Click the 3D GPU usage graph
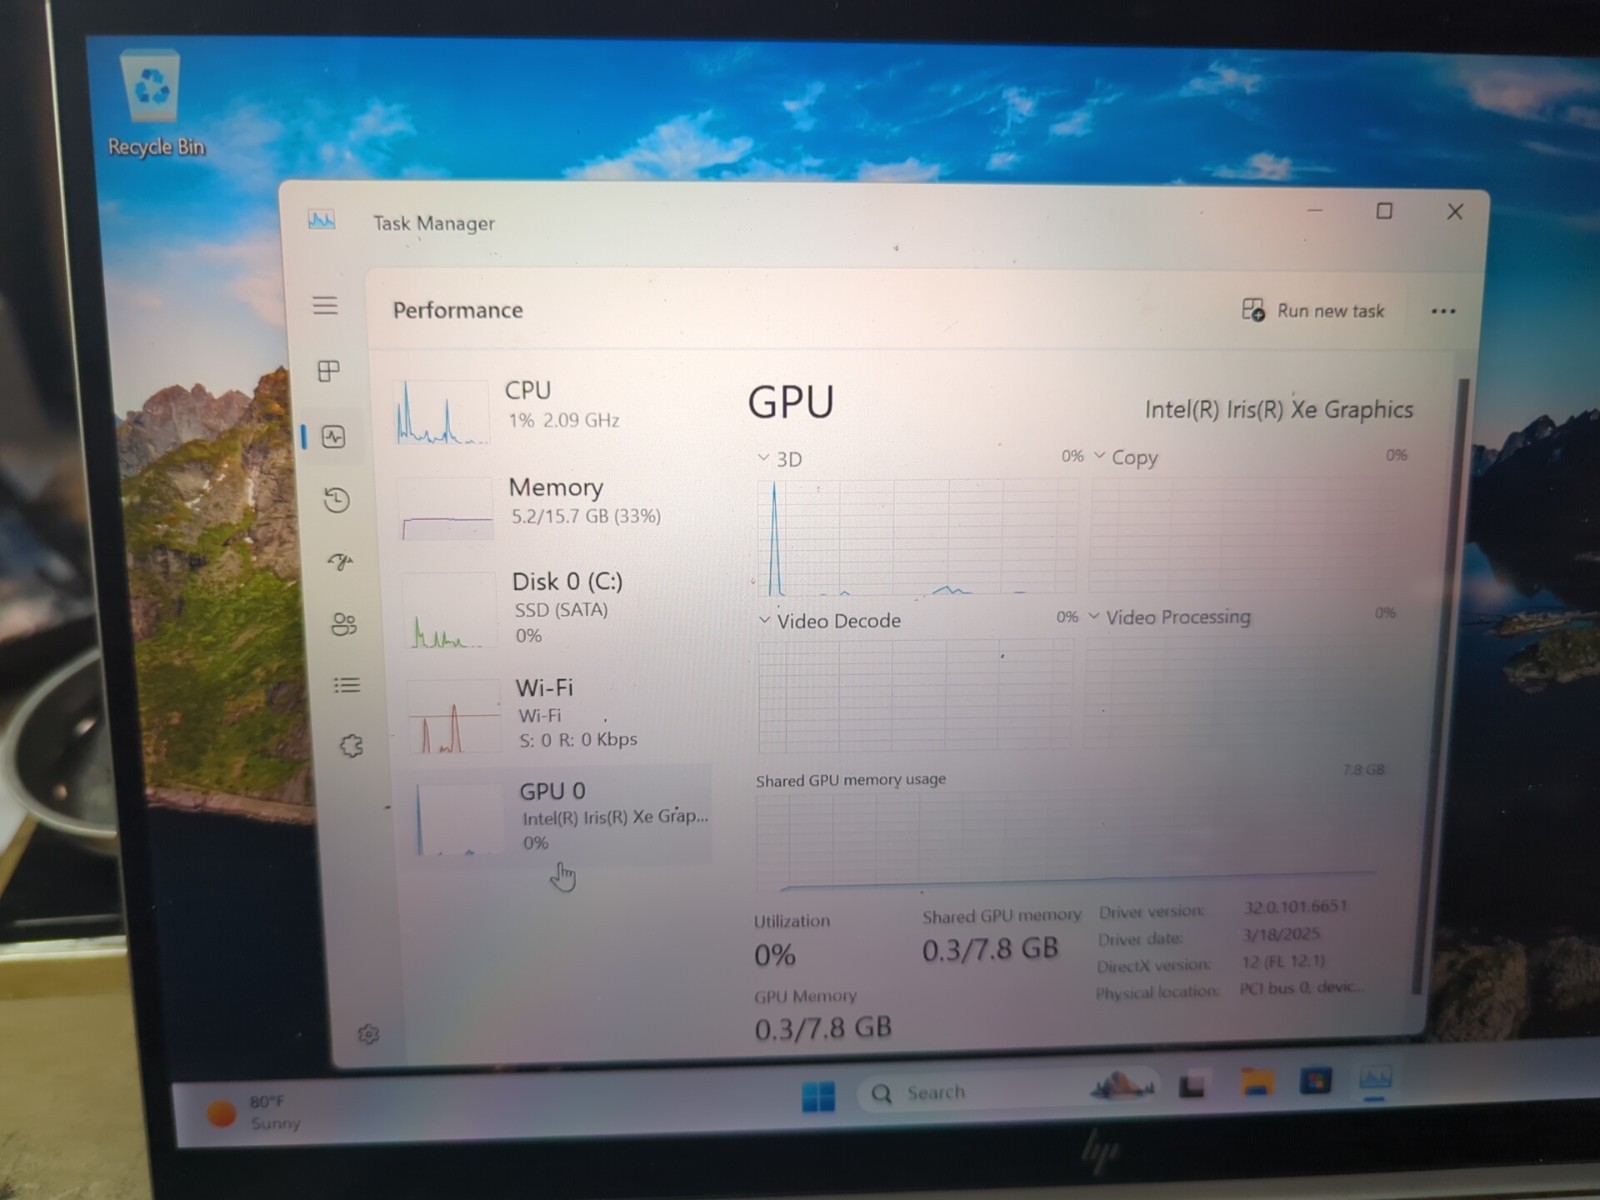Screen dimensions: 1600x1200 tap(917, 537)
